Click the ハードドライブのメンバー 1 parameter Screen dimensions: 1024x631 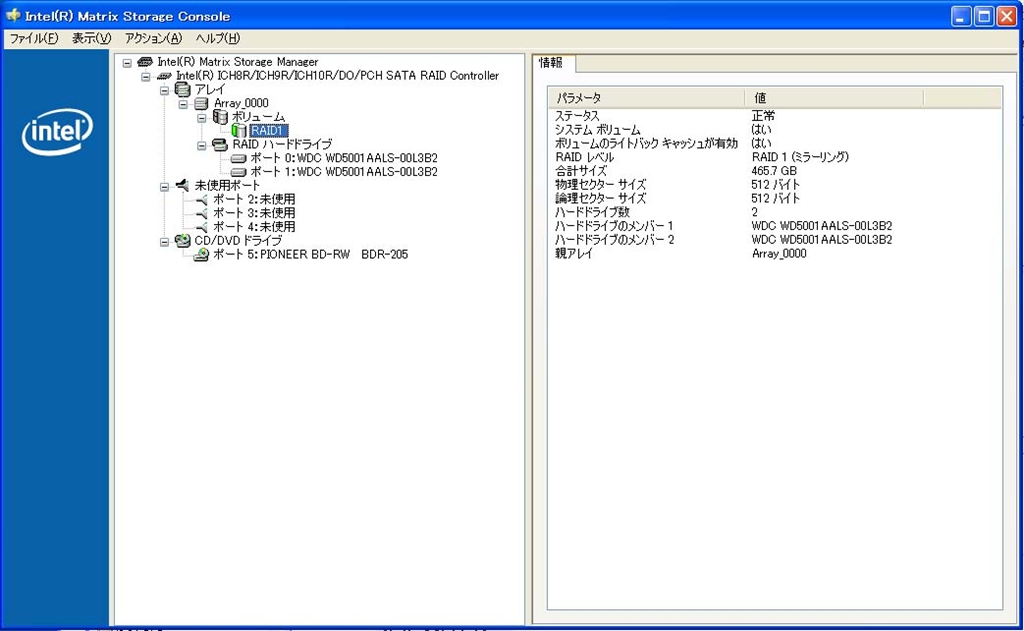(x=614, y=225)
